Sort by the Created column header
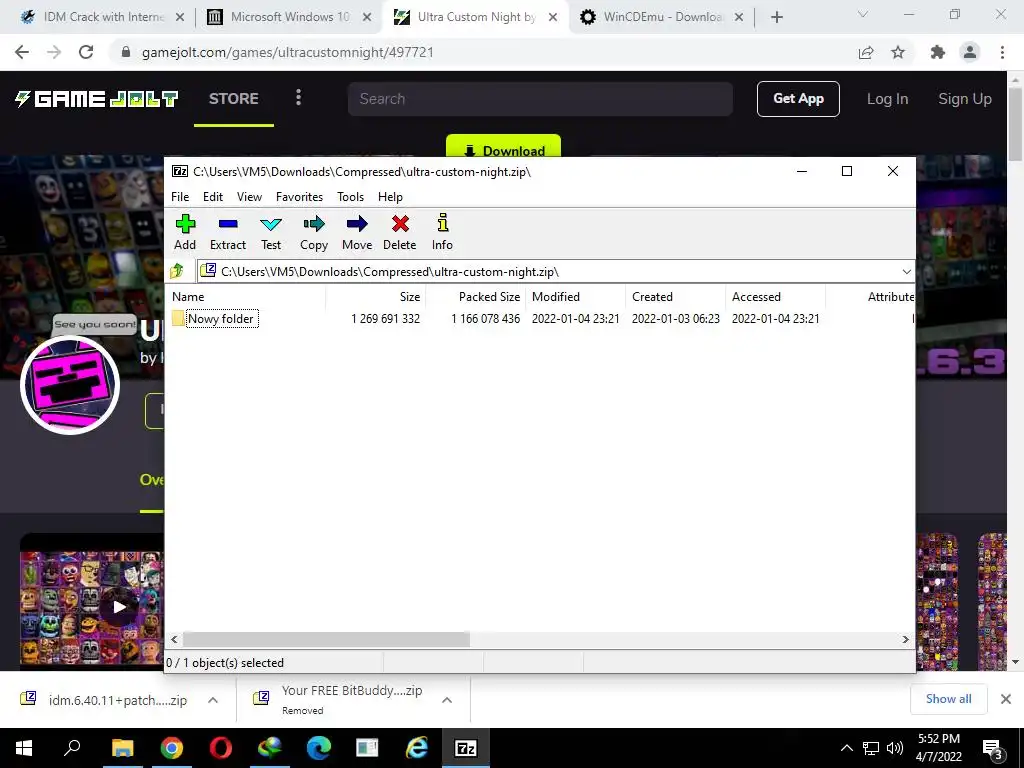This screenshot has height=768, width=1024. (x=675, y=296)
